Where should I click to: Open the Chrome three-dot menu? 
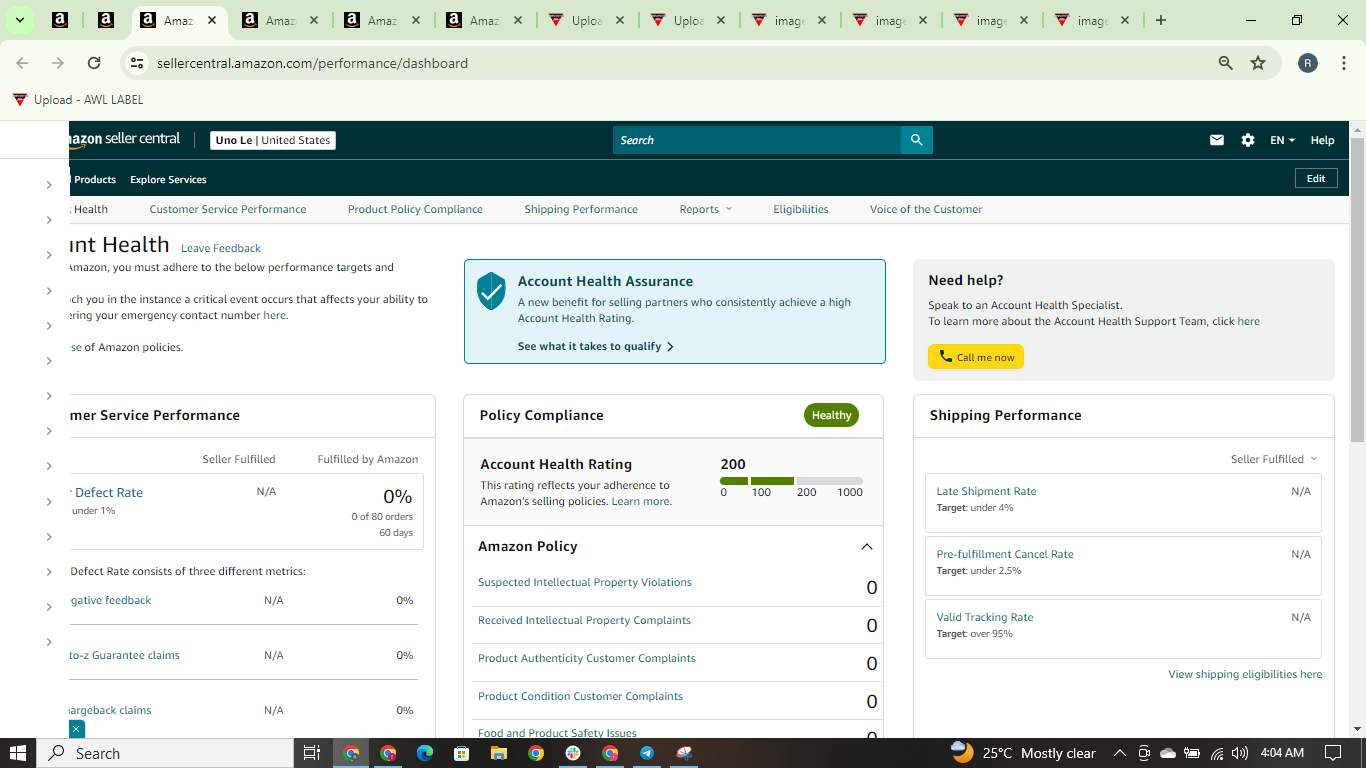pyautogui.click(x=1344, y=63)
